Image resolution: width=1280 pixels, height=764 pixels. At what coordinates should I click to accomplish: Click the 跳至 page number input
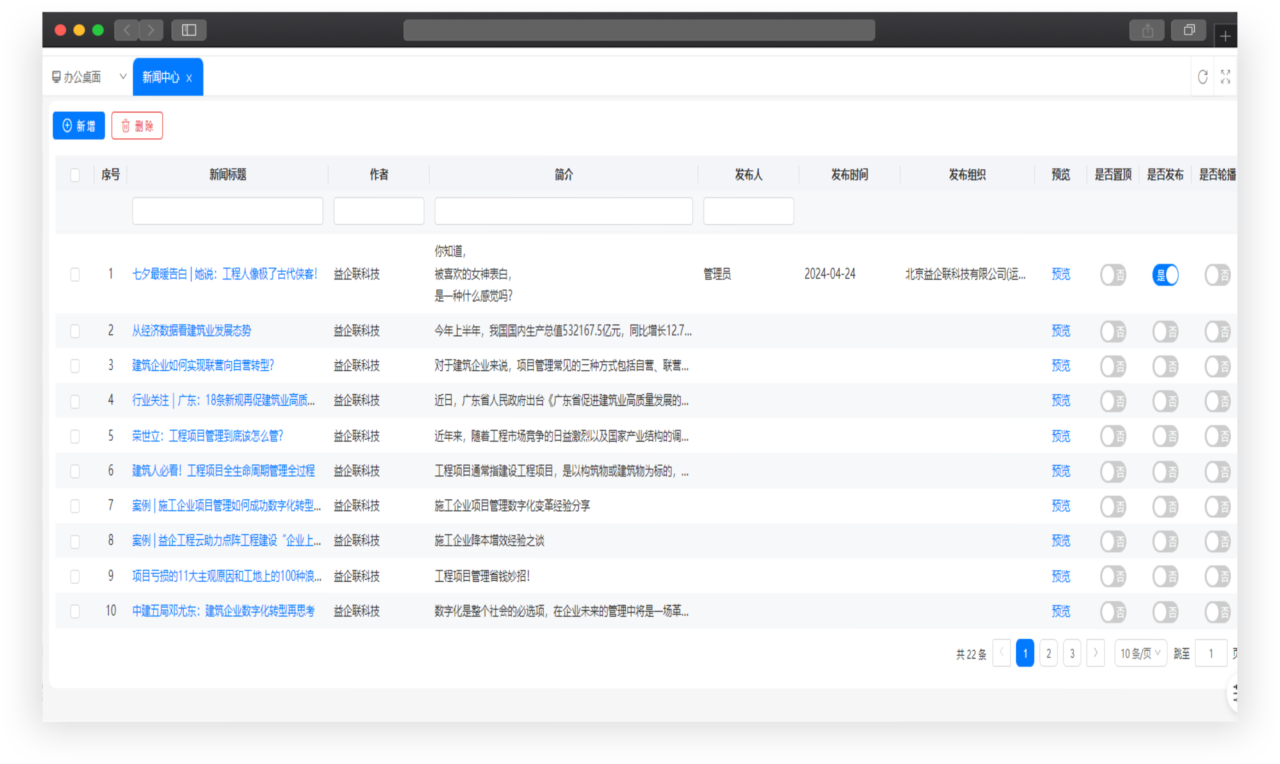pyautogui.click(x=1211, y=654)
